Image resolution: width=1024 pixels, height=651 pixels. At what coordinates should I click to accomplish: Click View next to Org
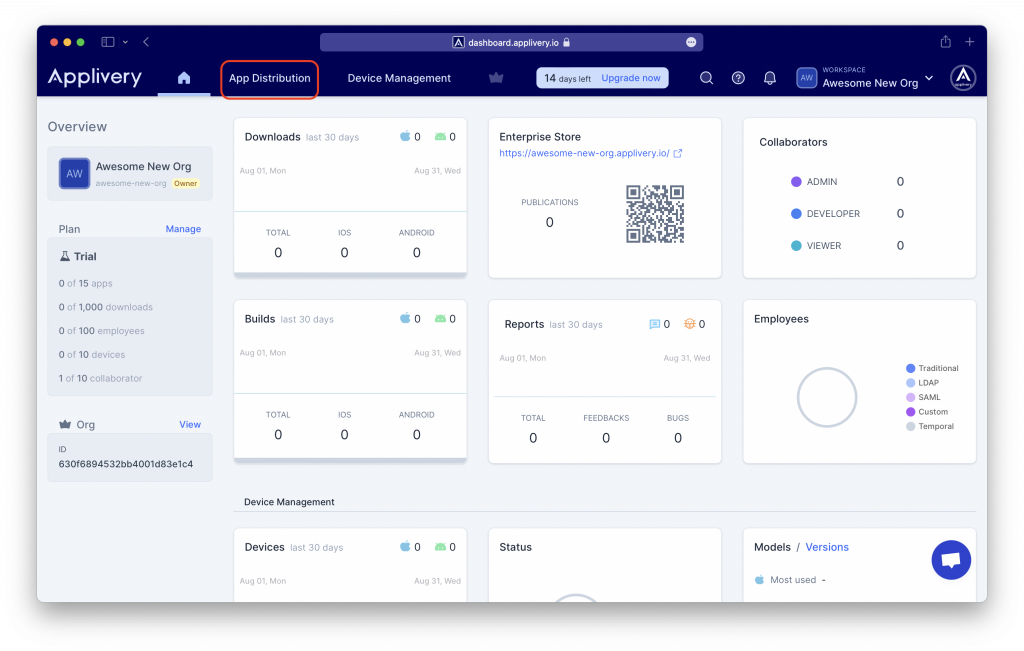[190, 424]
